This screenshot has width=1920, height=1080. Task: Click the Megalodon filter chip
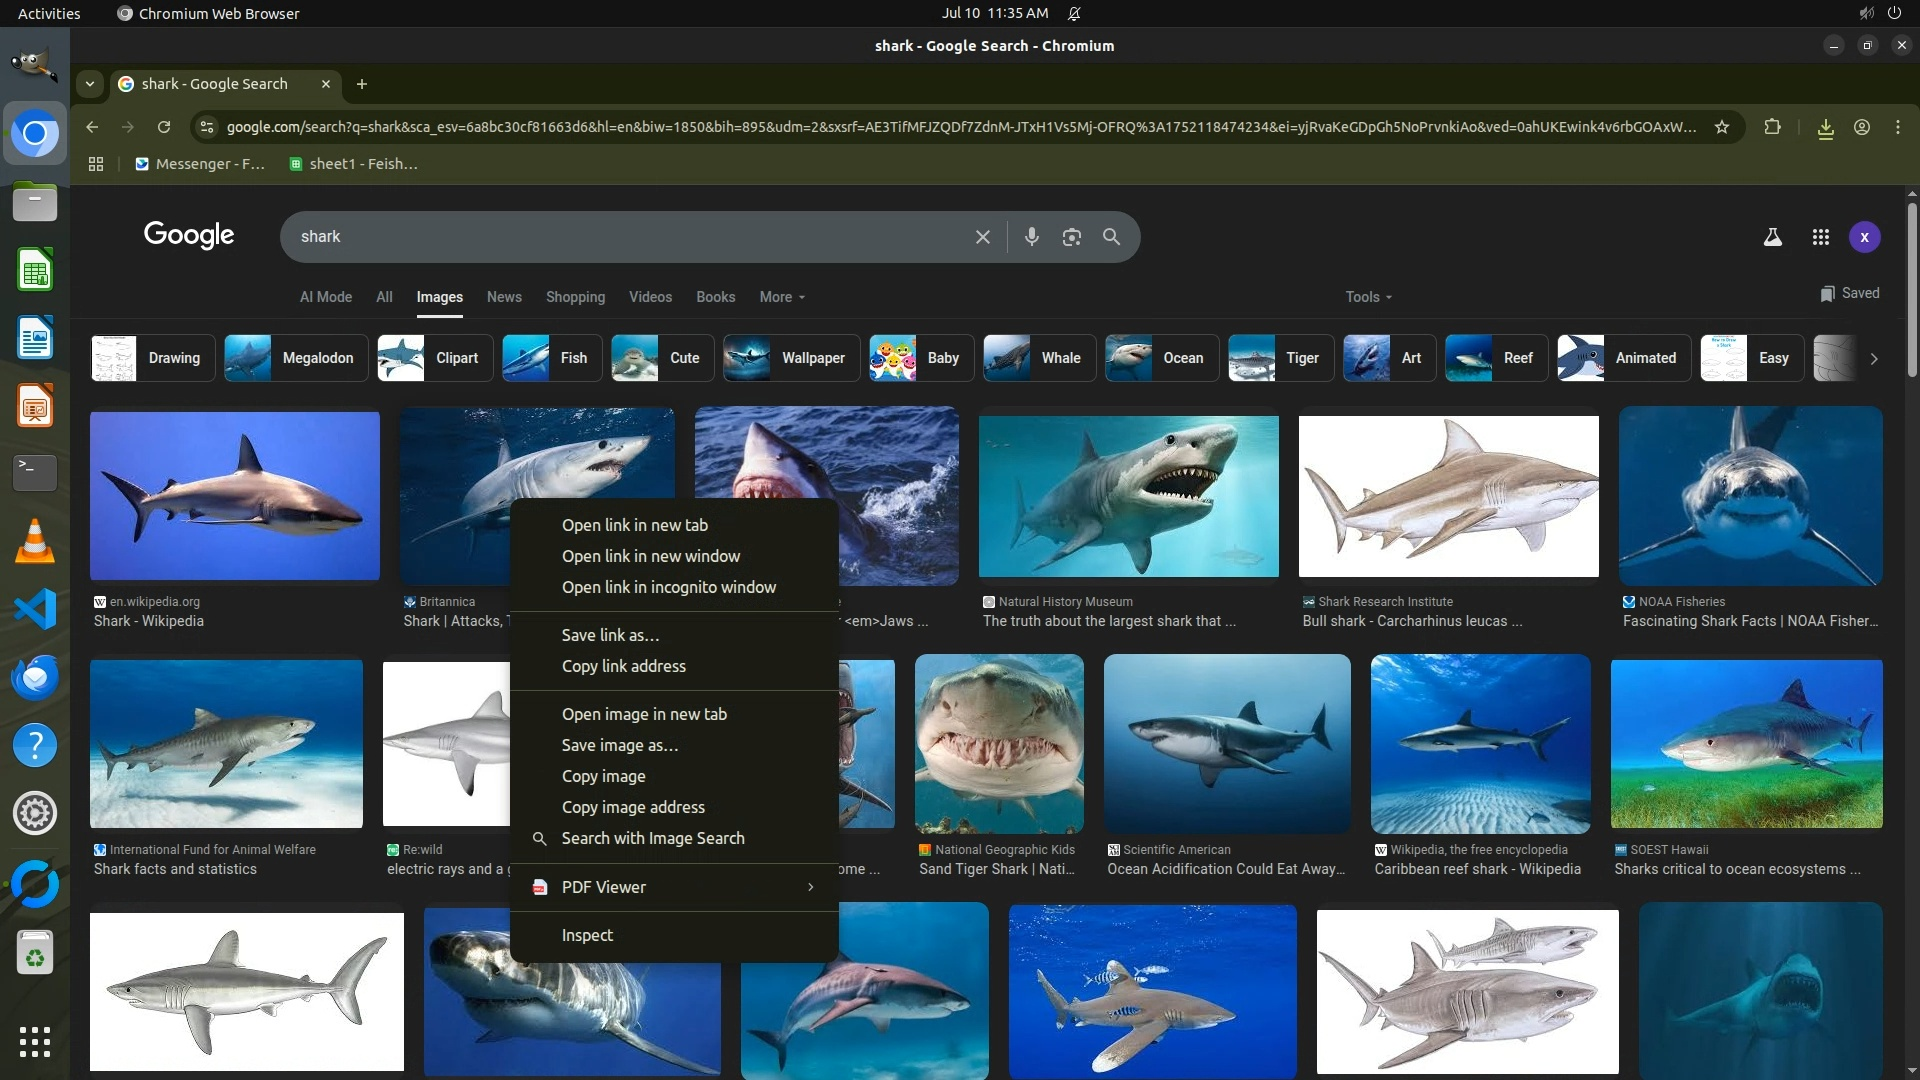[296, 358]
